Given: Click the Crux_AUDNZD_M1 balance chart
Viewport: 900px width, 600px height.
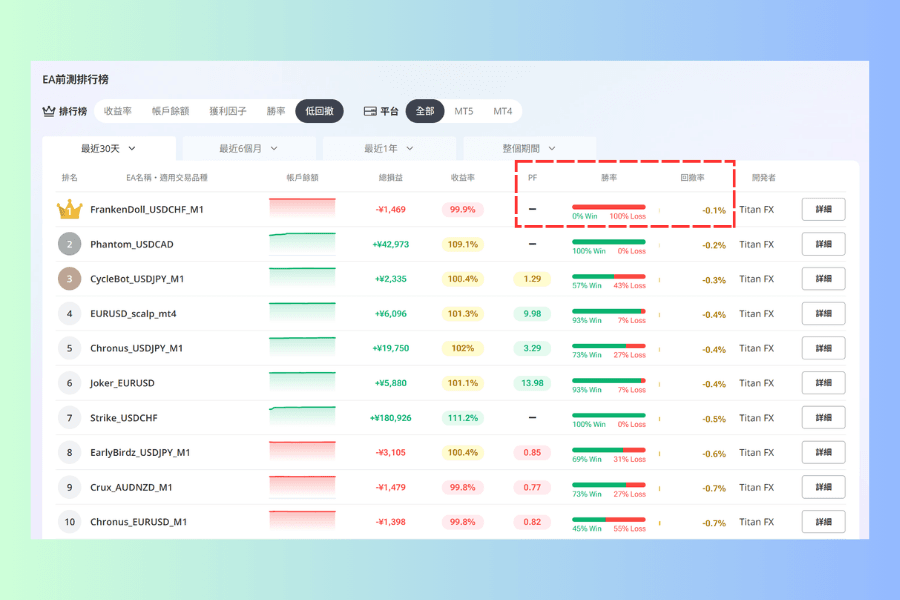Looking at the screenshot, I should (302, 486).
